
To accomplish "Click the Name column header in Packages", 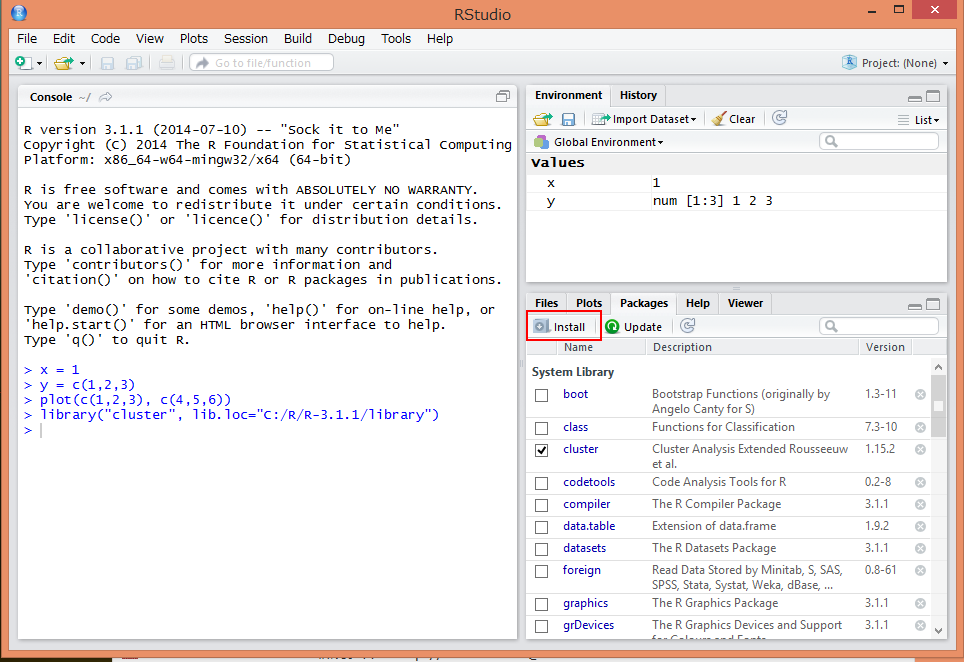I will (x=601, y=347).
